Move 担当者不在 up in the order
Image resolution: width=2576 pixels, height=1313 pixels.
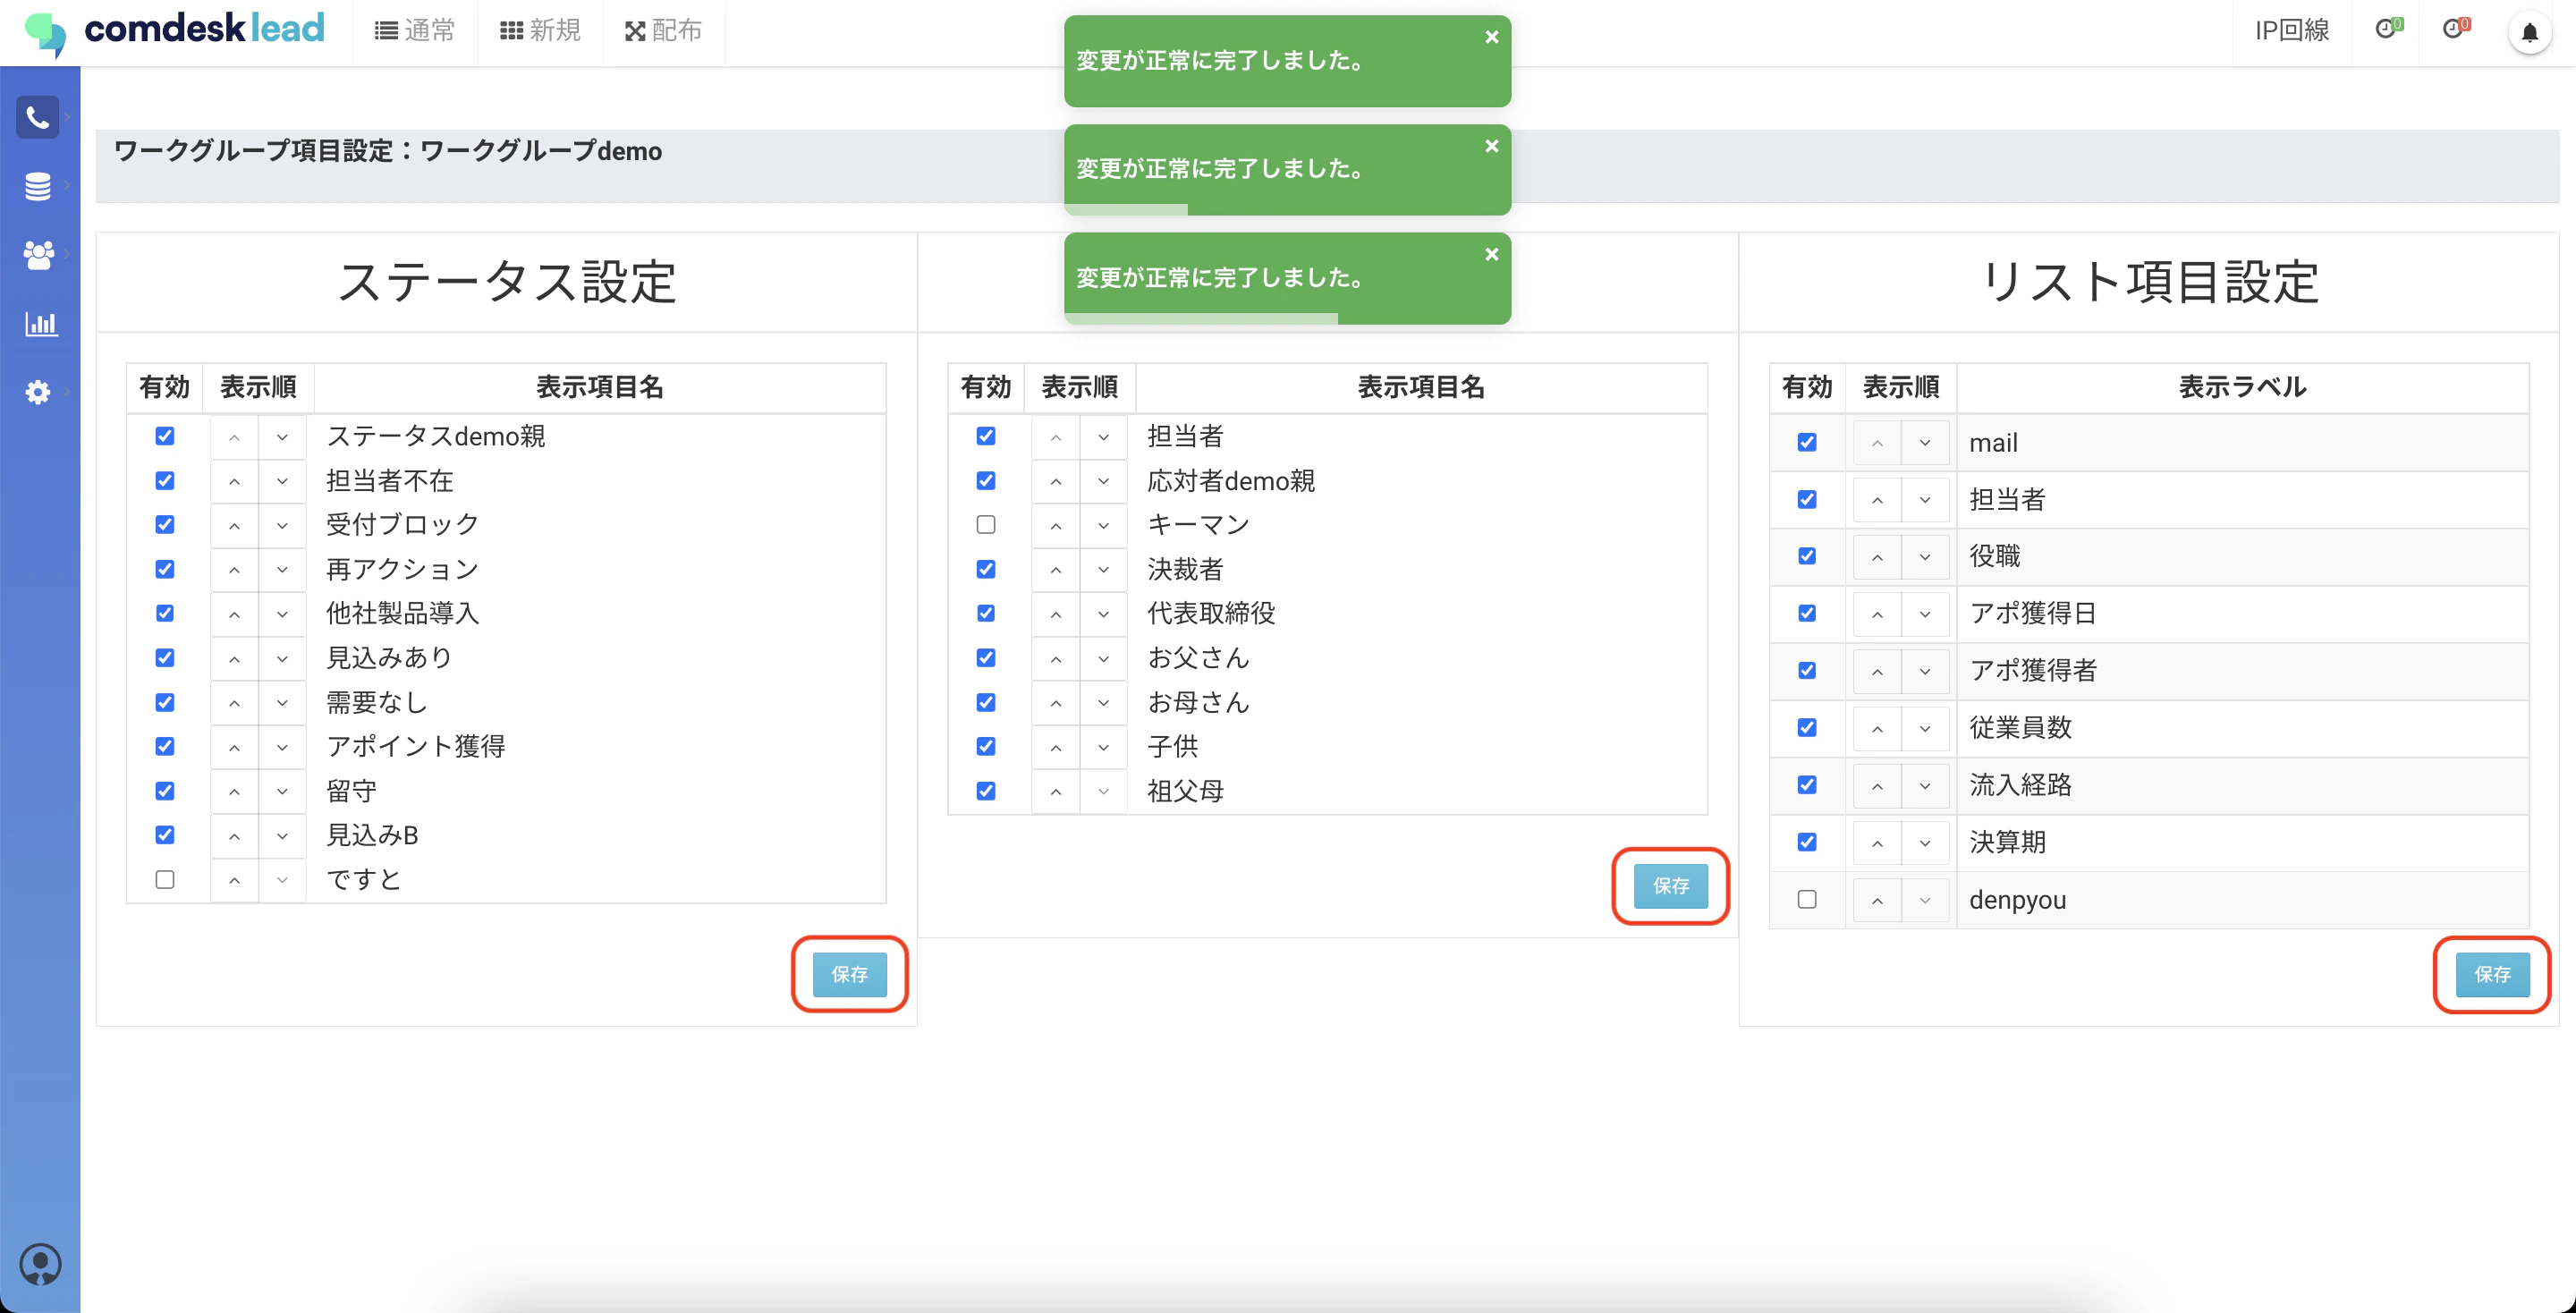pyautogui.click(x=234, y=482)
